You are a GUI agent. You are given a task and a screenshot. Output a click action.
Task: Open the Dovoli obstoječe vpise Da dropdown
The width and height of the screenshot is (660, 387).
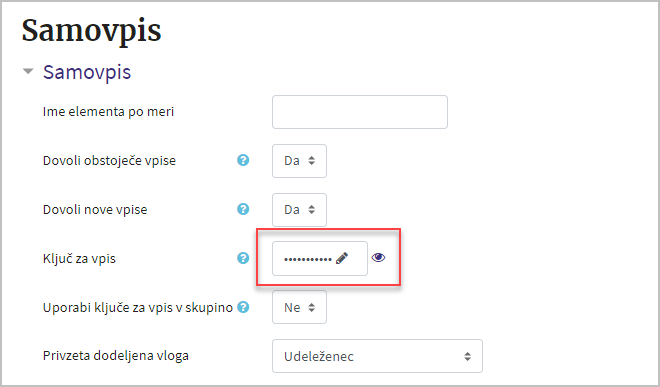click(x=299, y=161)
